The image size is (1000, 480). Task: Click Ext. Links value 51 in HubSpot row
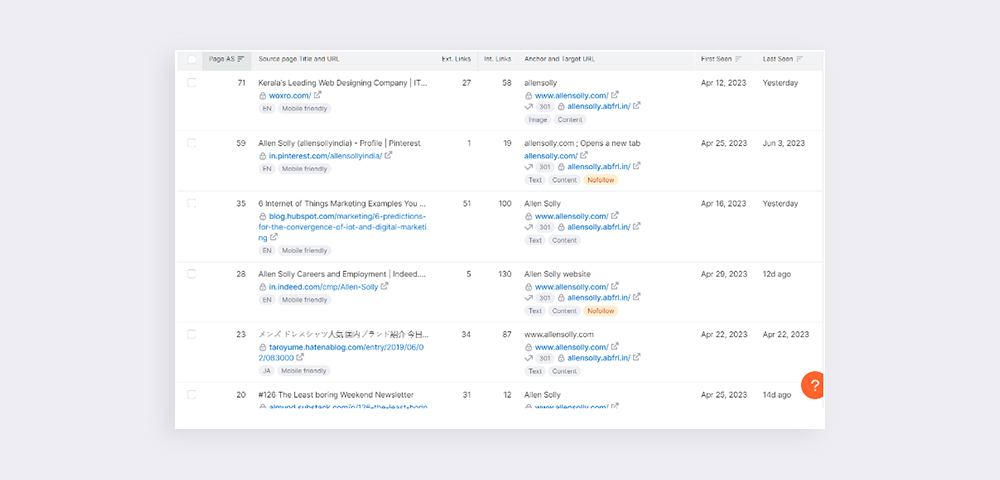(466, 204)
